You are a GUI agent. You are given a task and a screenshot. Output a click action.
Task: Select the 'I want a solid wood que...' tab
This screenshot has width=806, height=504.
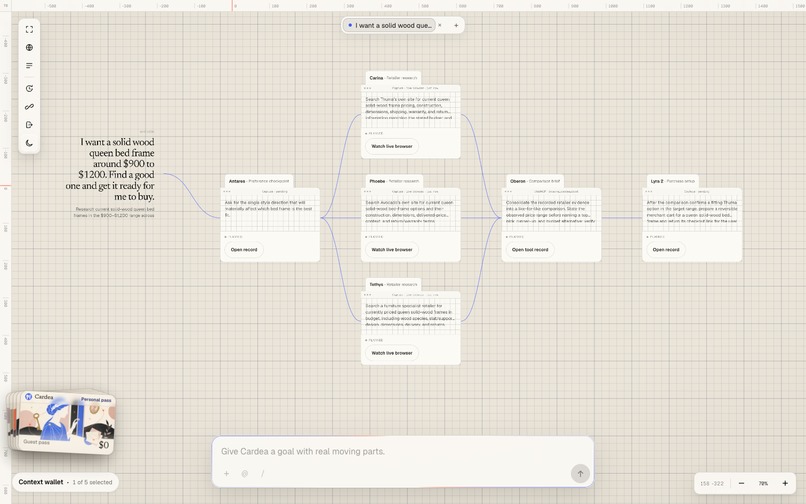(x=389, y=25)
